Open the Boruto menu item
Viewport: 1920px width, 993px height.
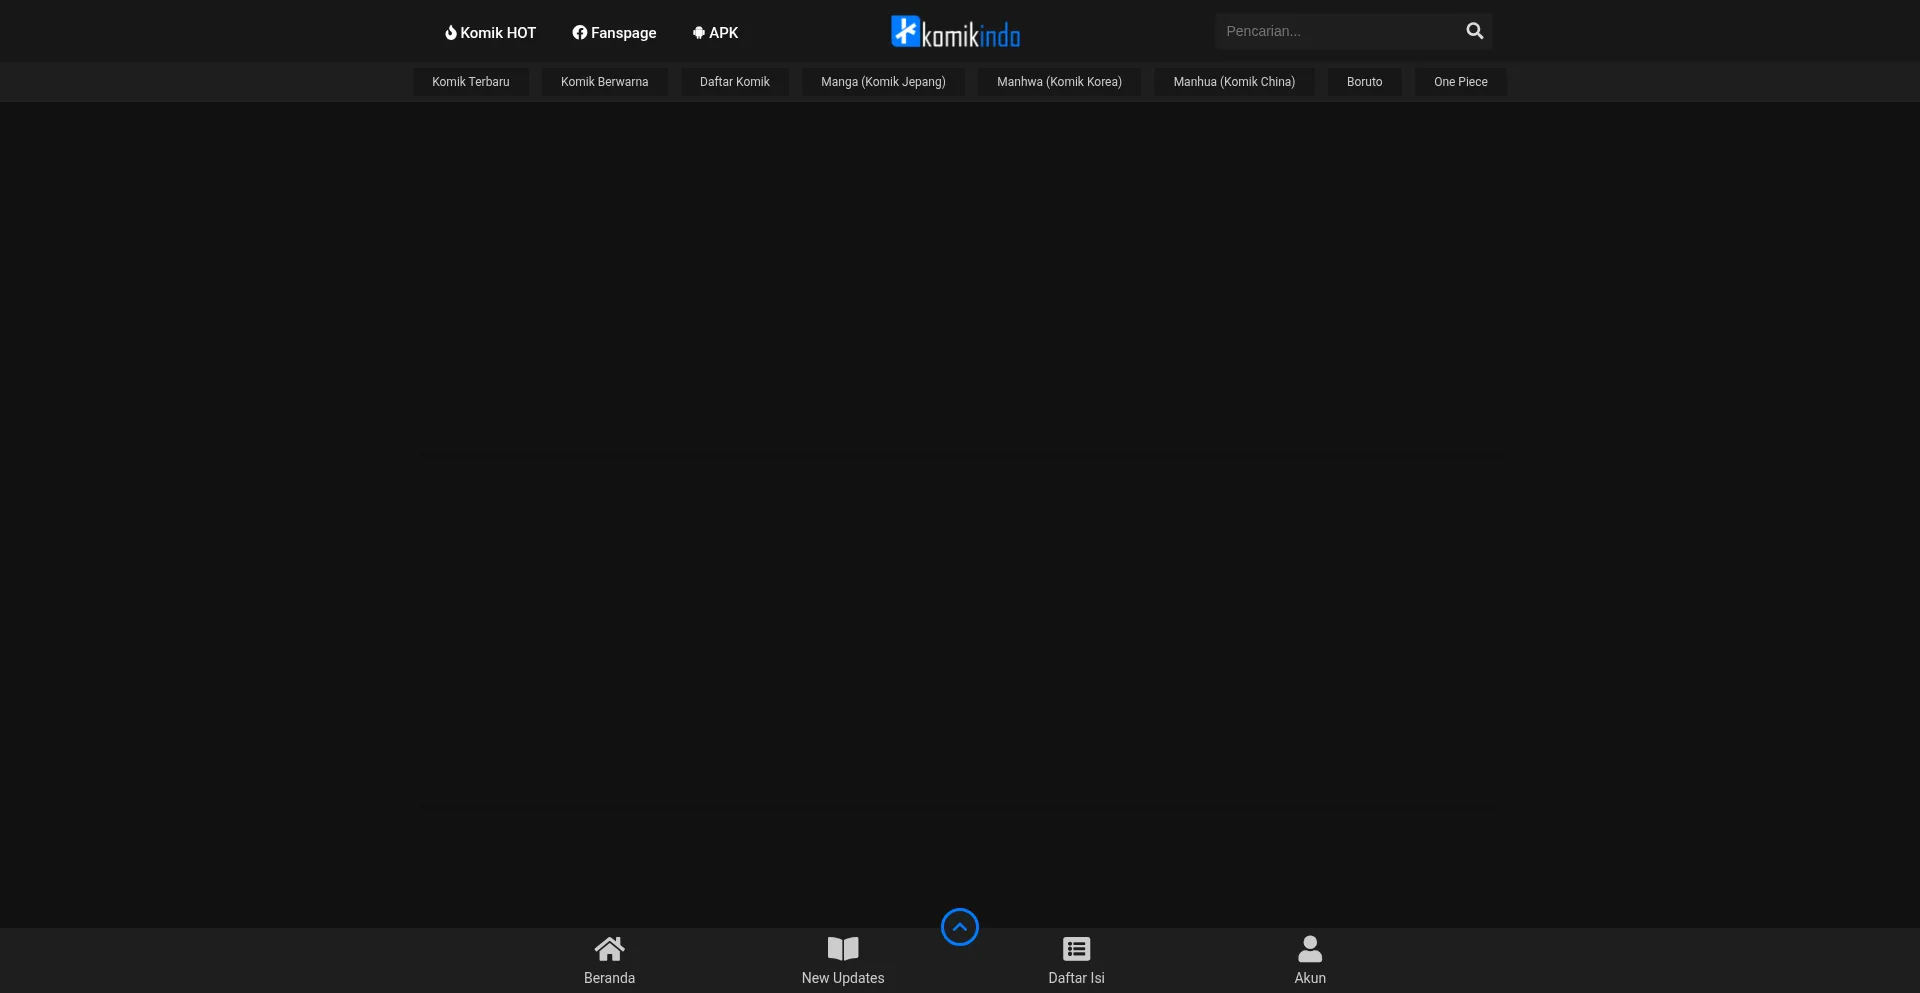point(1364,82)
